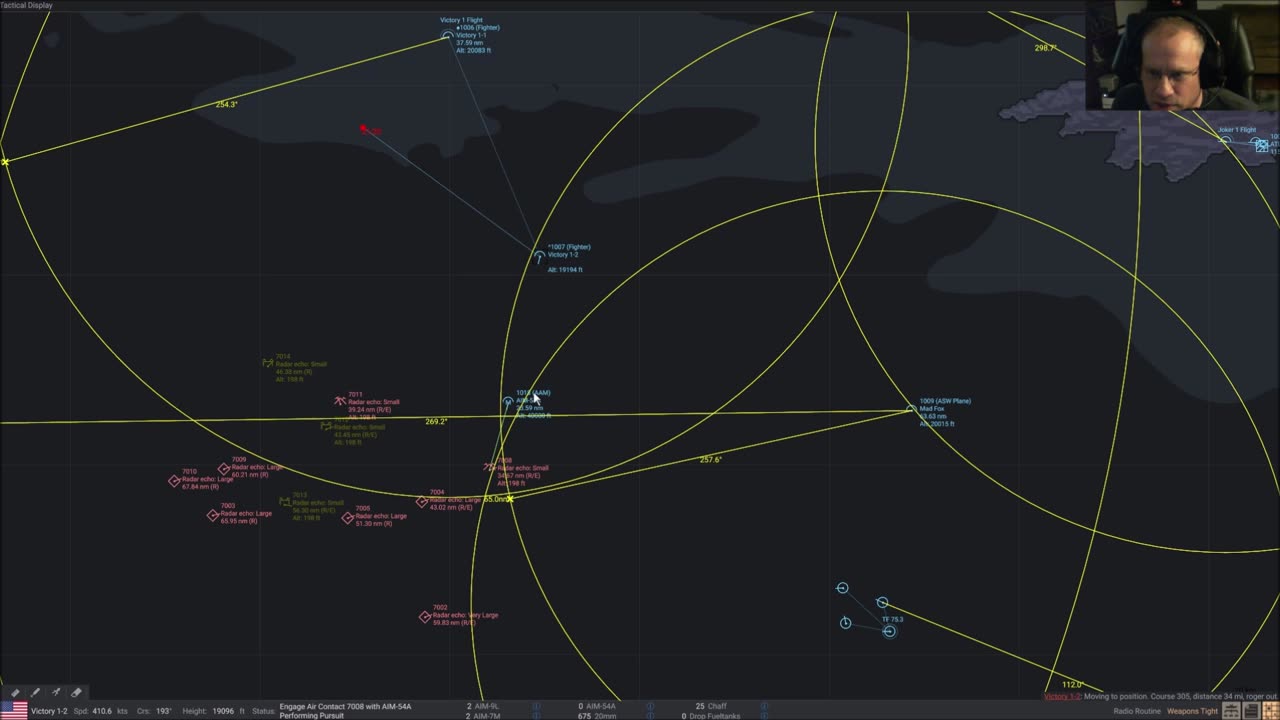The width and height of the screenshot is (1280, 720).
Task: Click the yellow X reference point near 65.0nm
Action: pyautogui.click(x=510, y=498)
